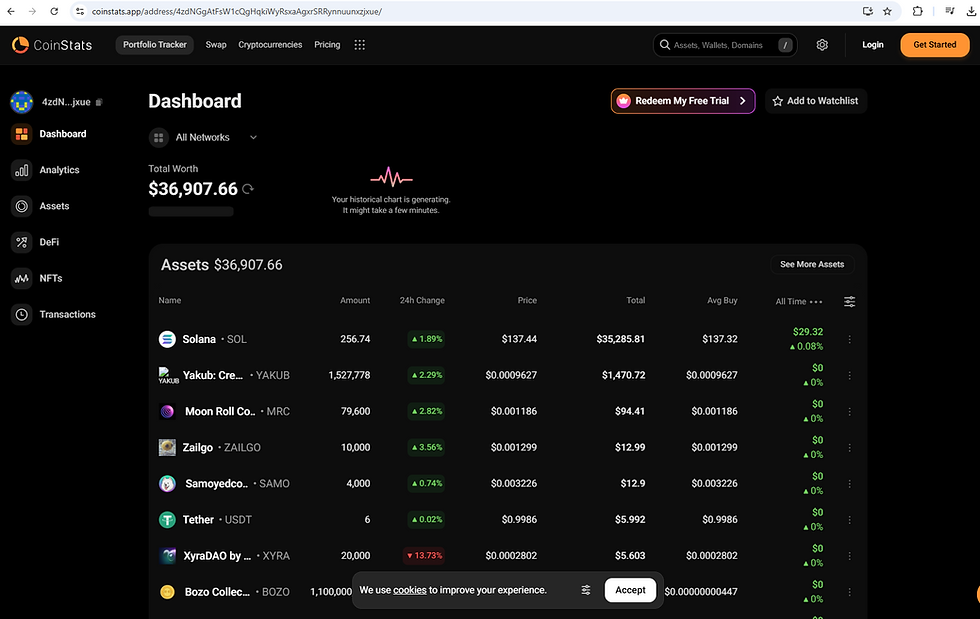
Task: Open Samoyedcoin row three-dot menu
Action: click(x=849, y=483)
